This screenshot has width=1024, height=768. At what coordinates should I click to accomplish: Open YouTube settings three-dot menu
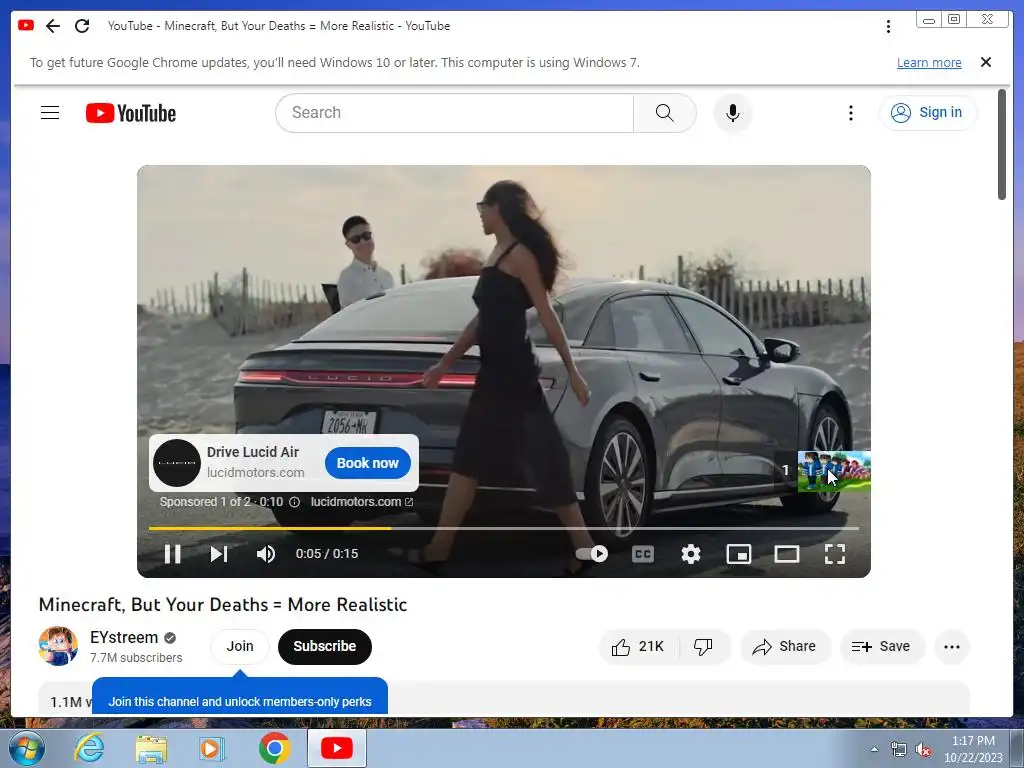[850, 113]
